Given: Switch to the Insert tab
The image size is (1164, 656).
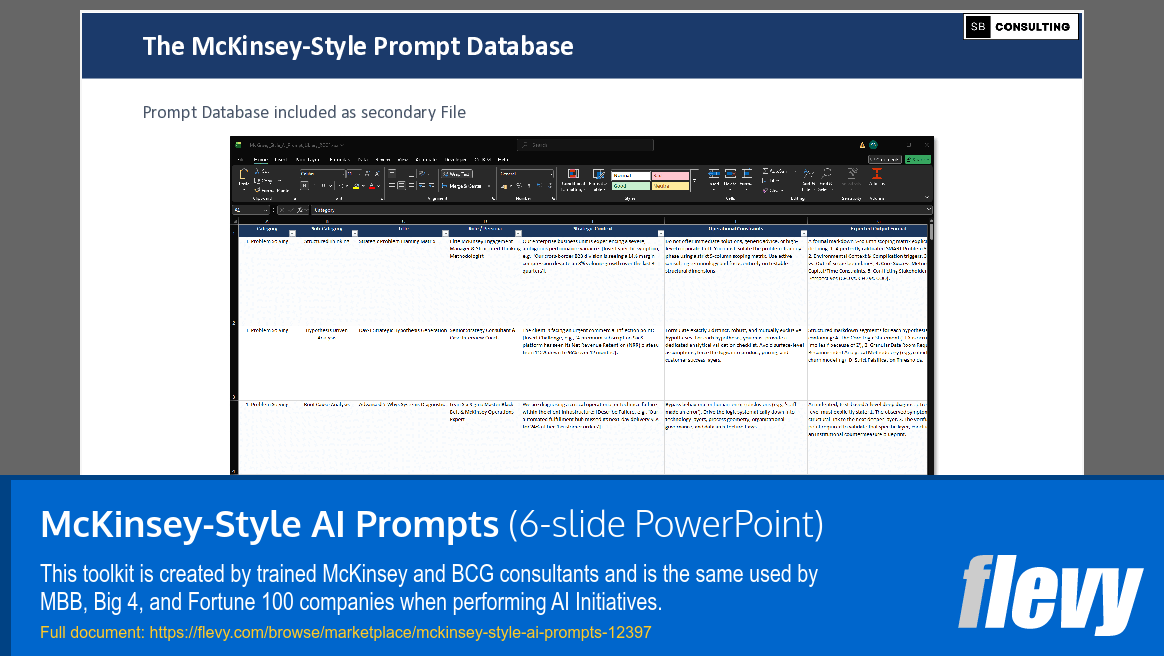Looking at the screenshot, I should 281,160.
